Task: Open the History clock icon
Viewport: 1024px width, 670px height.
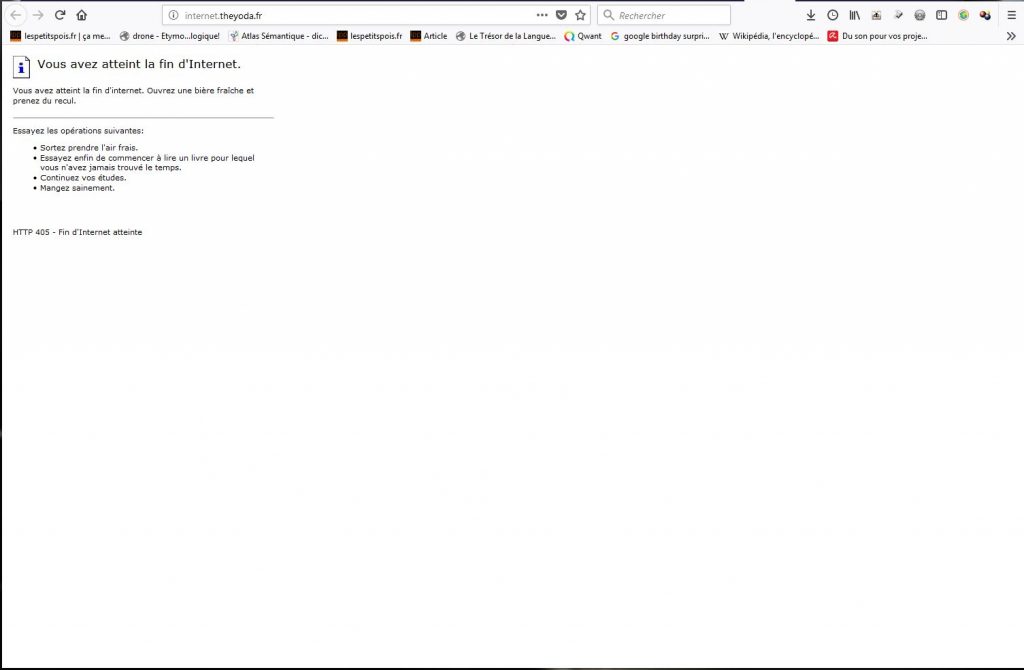Action: click(833, 15)
